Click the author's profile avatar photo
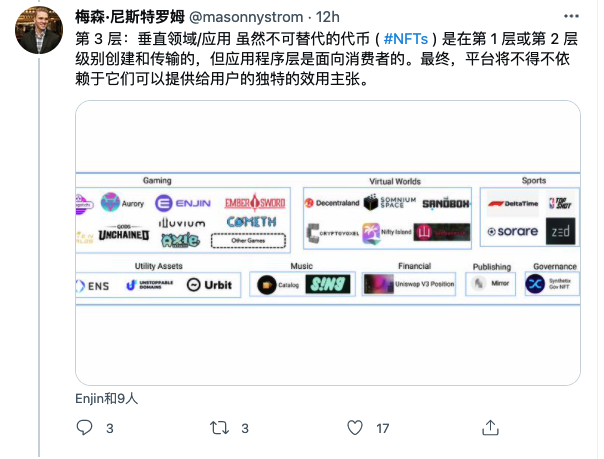This screenshot has width=604, height=459. coord(39,30)
